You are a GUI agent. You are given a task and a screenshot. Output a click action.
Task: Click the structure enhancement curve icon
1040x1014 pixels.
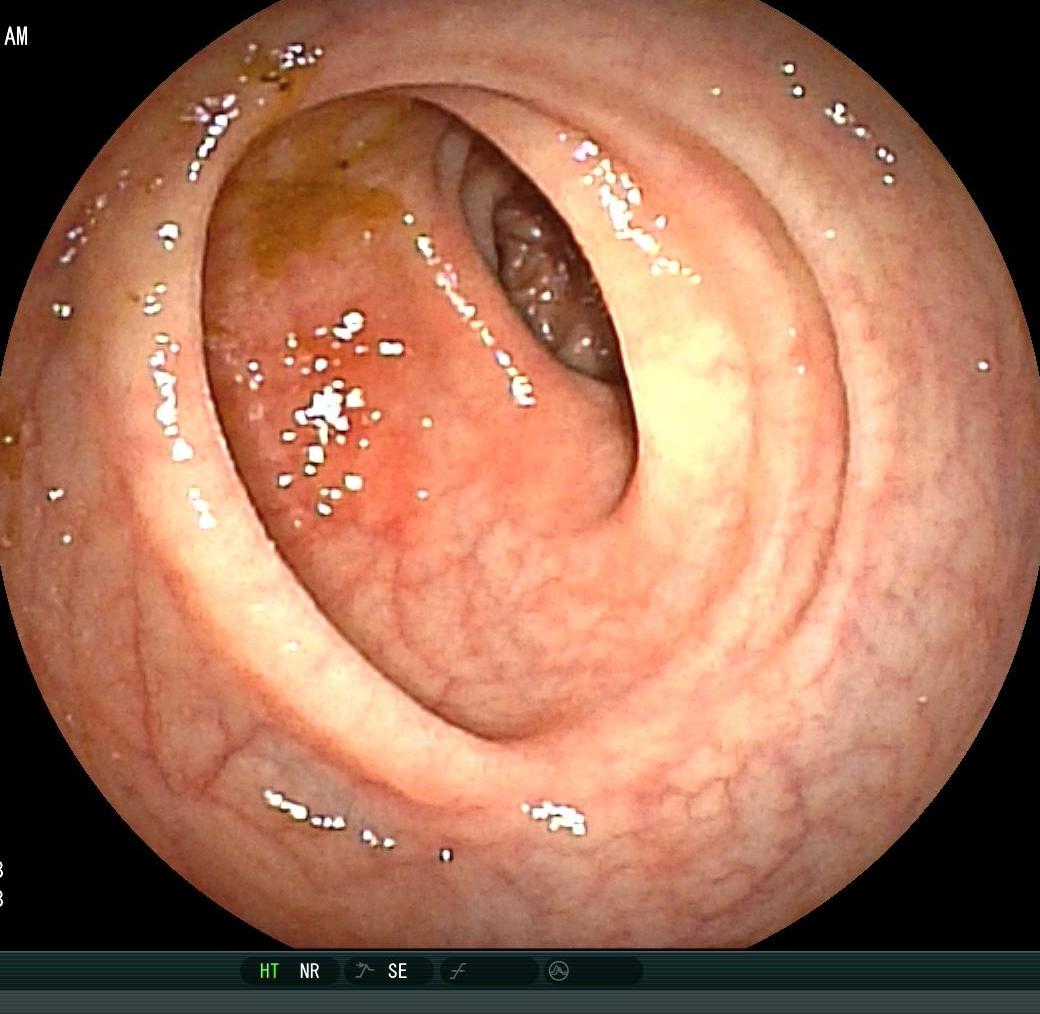coord(364,970)
